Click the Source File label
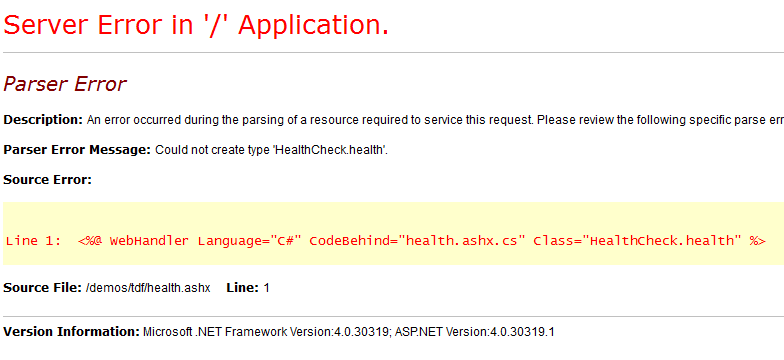 (42, 288)
